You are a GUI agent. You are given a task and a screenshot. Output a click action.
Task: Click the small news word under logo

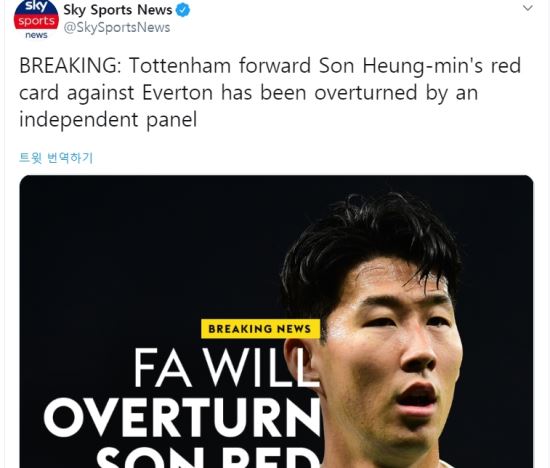pos(36,35)
